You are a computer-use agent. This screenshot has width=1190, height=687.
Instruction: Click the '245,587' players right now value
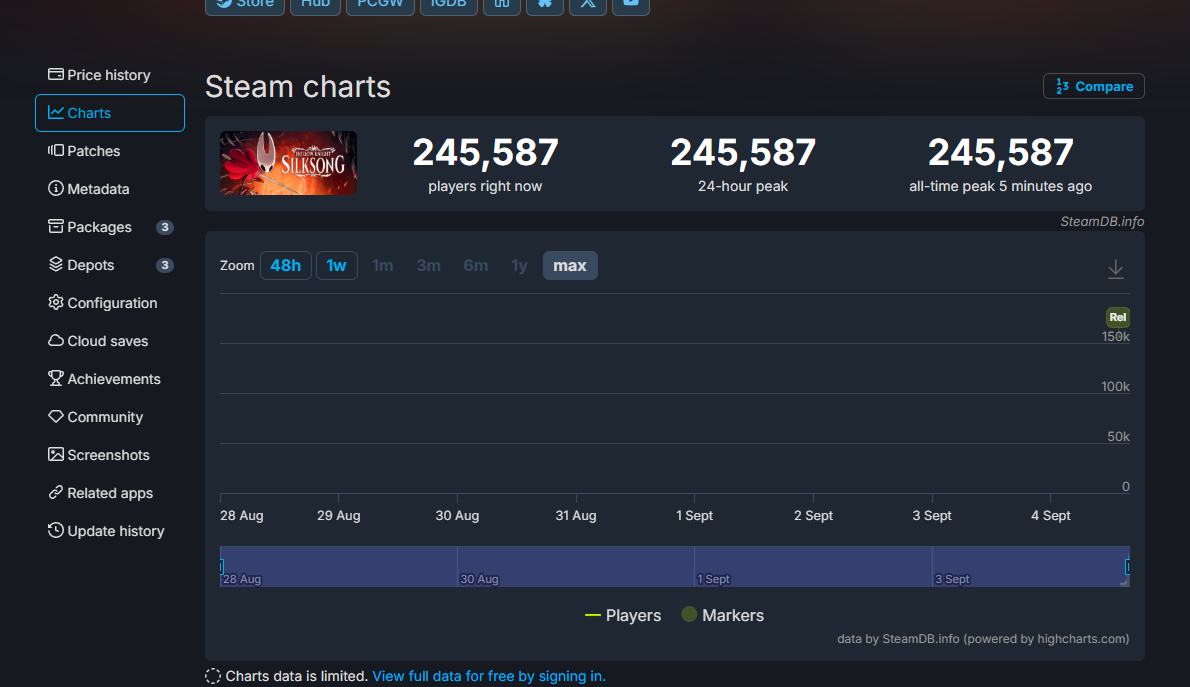tap(486, 153)
